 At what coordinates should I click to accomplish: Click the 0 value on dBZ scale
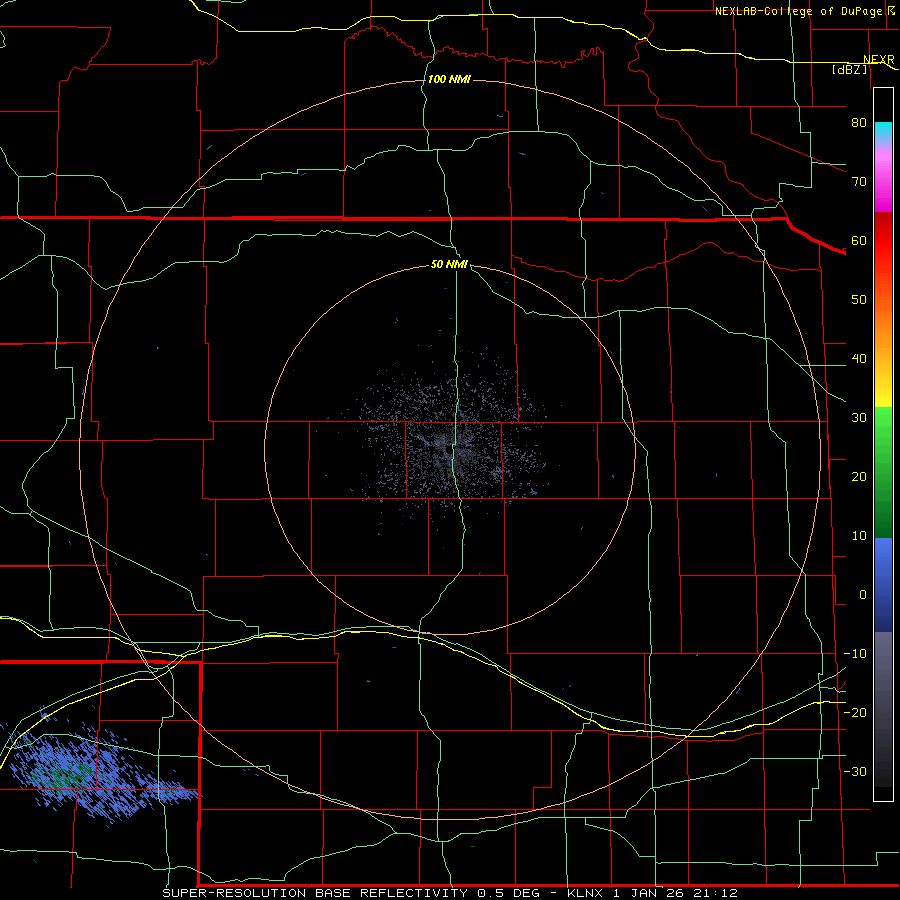863,595
